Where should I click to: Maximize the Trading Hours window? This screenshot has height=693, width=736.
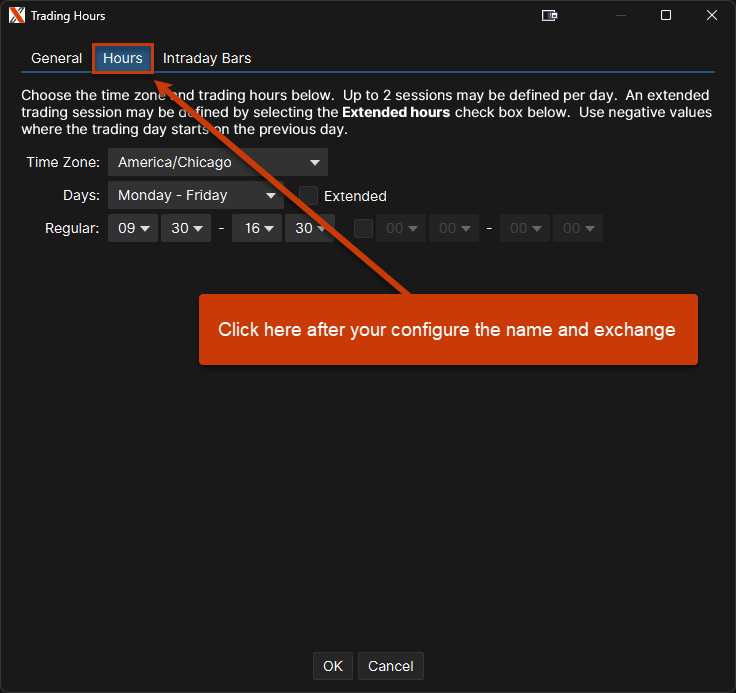pyautogui.click(x=666, y=15)
